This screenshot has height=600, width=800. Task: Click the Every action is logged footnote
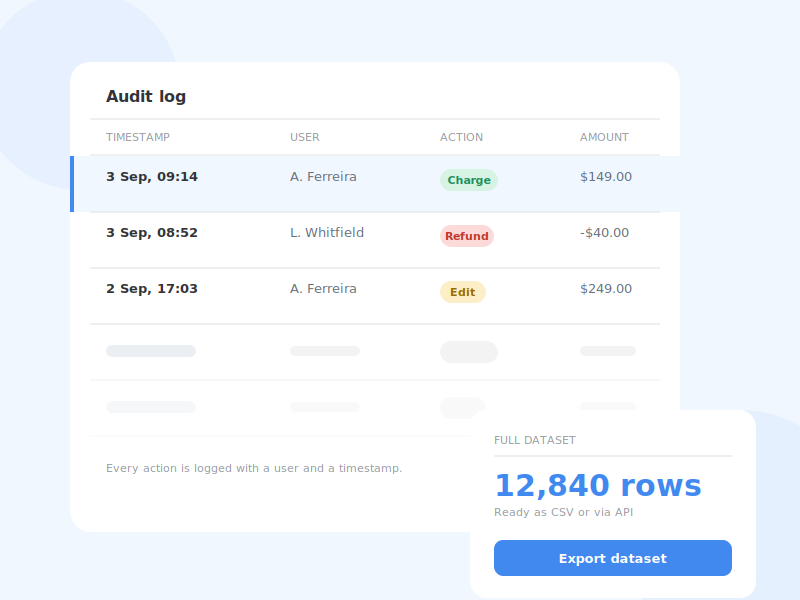click(x=254, y=468)
